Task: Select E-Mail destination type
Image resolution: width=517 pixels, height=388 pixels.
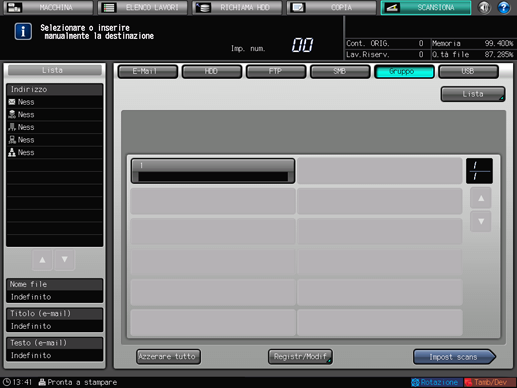Action: (148, 71)
